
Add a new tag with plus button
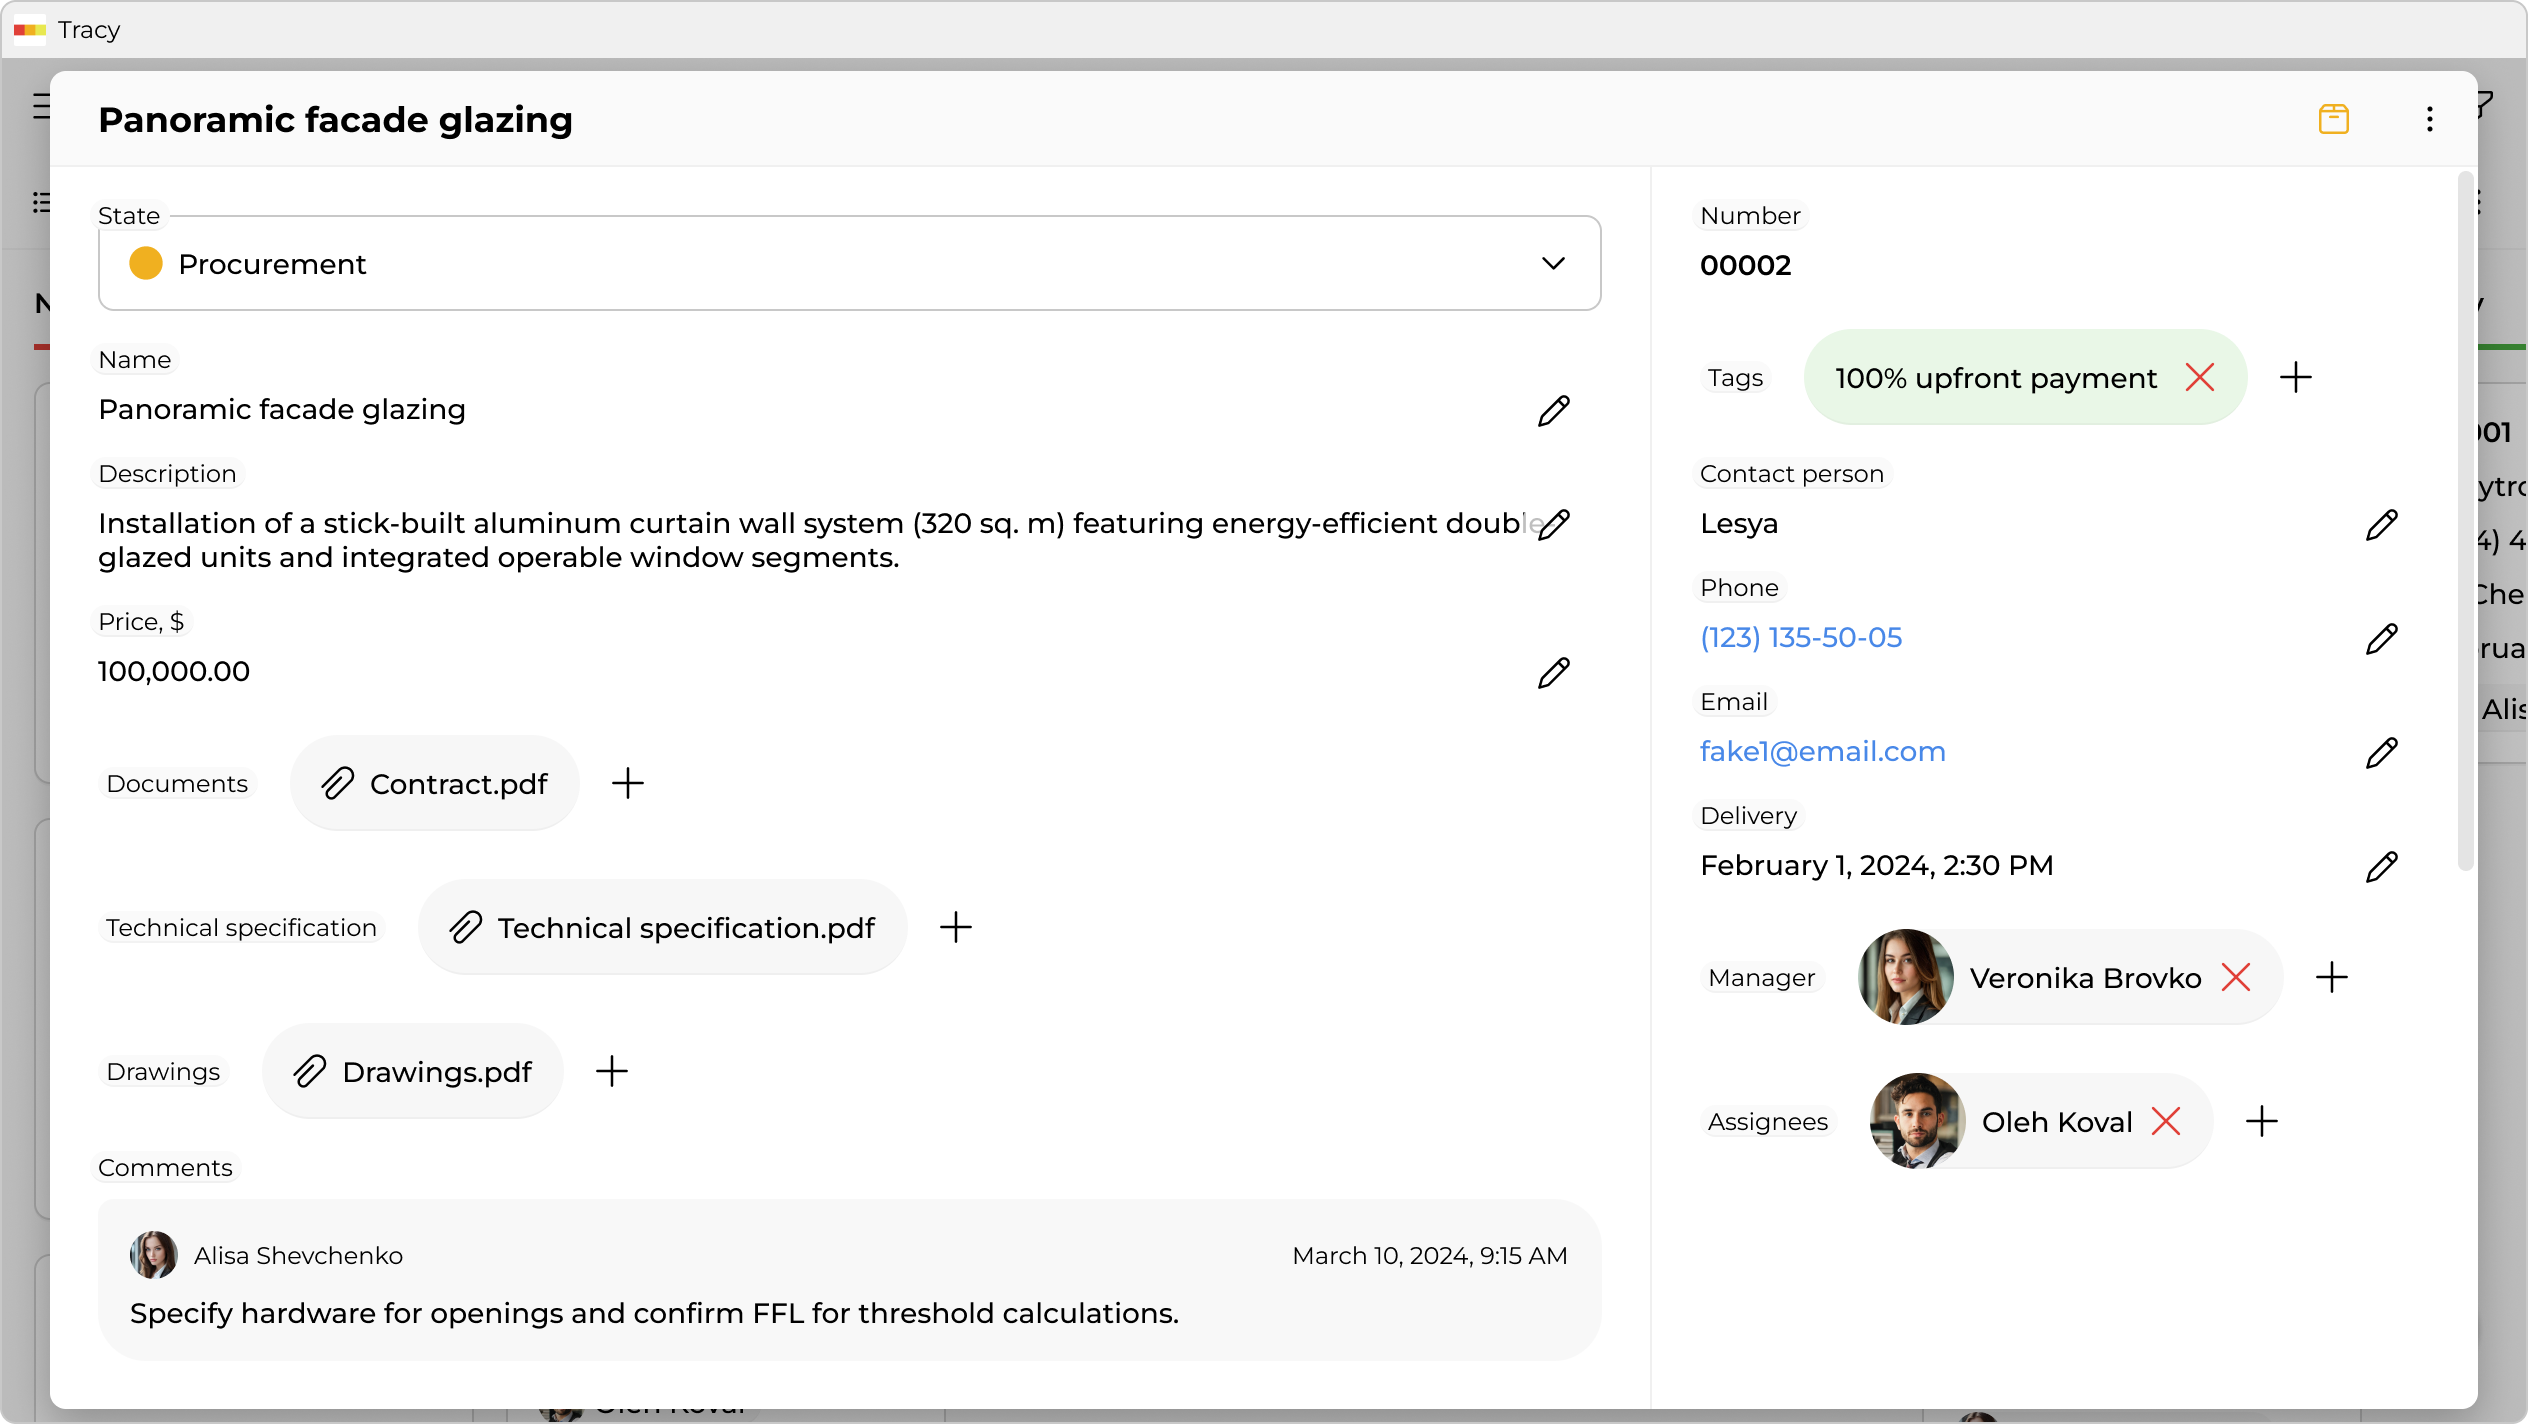[2295, 378]
